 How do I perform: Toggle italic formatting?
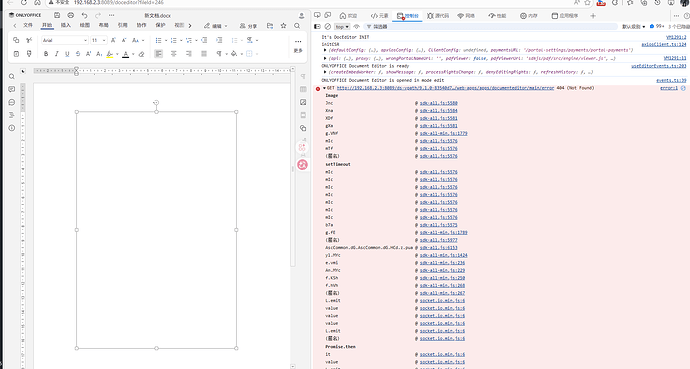pyautogui.click(x=56, y=54)
